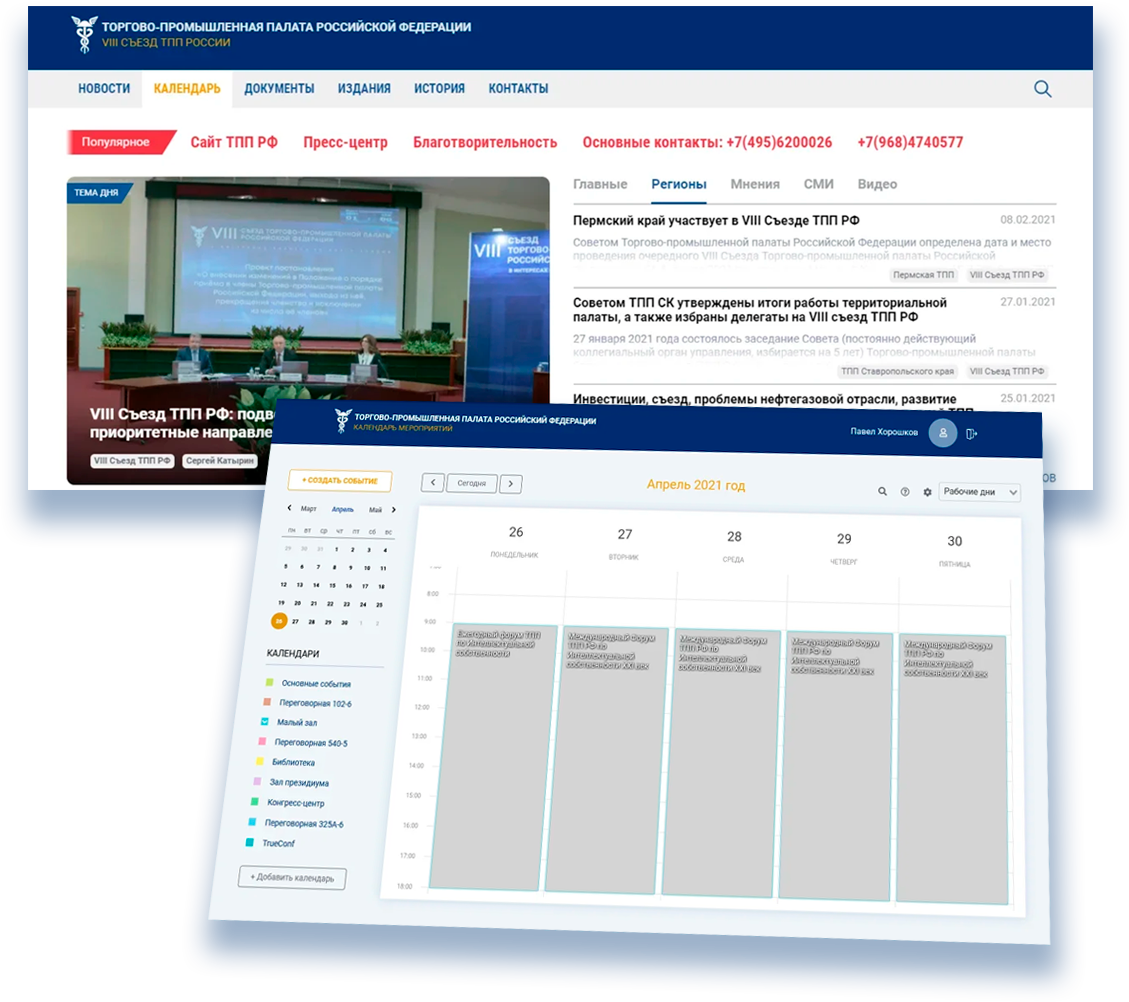
Task: Open the Контакты menu item
Action: pyautogui.click(x=518, y=89)
